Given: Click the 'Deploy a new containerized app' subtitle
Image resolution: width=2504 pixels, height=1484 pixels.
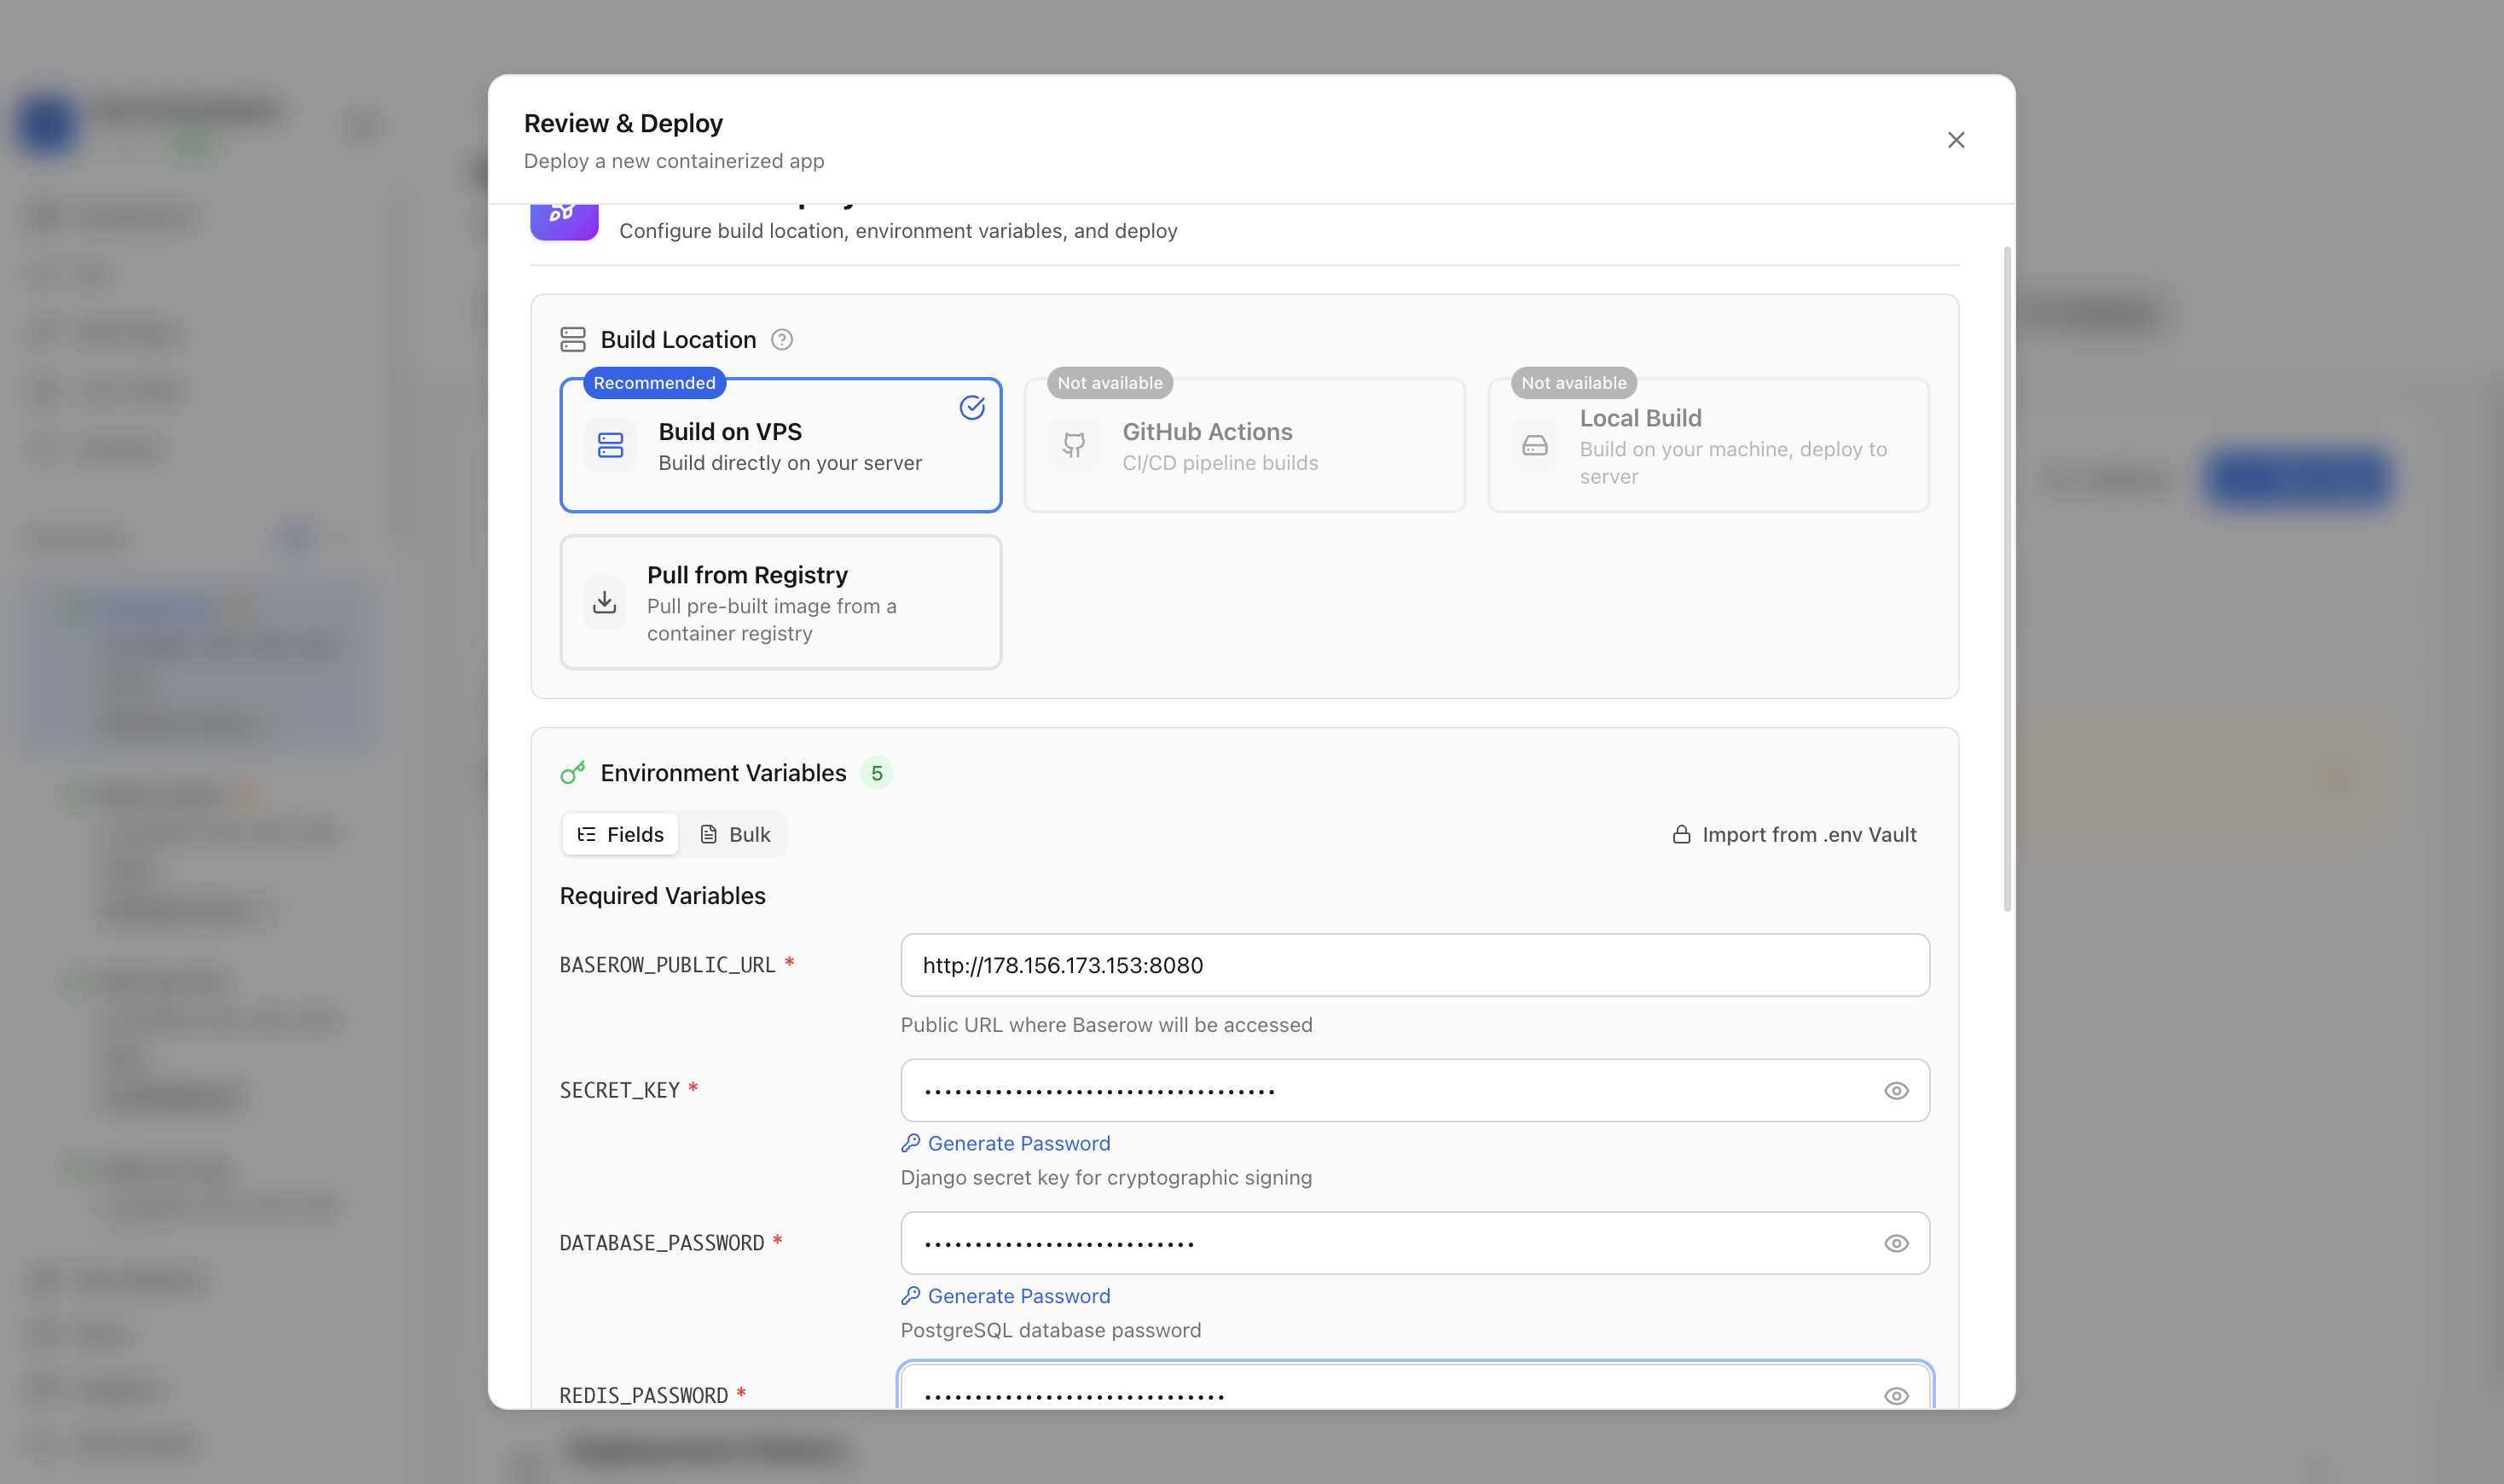Looking at the screenshot, I should pos(674,161).
